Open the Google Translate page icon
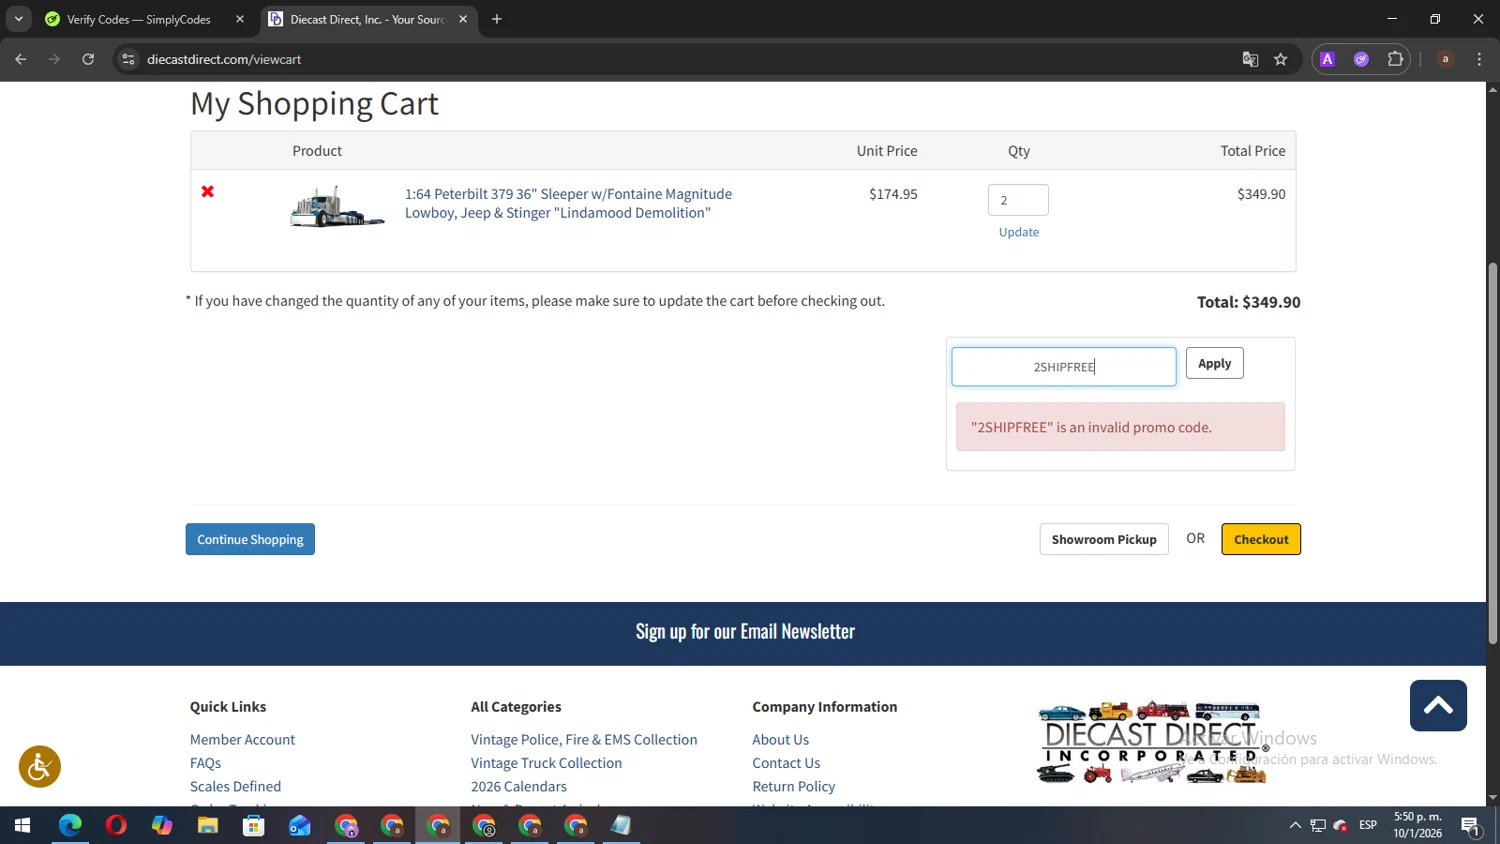The height and width of the screenshot is (844, 1500). pyautogui.click(x=1250, y=59)
